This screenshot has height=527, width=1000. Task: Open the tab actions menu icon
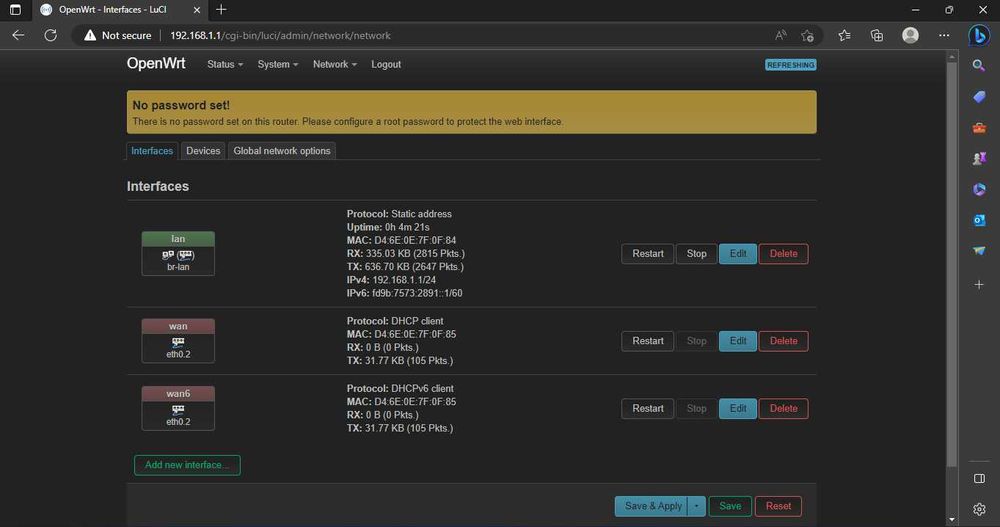(x=15, y=10)
